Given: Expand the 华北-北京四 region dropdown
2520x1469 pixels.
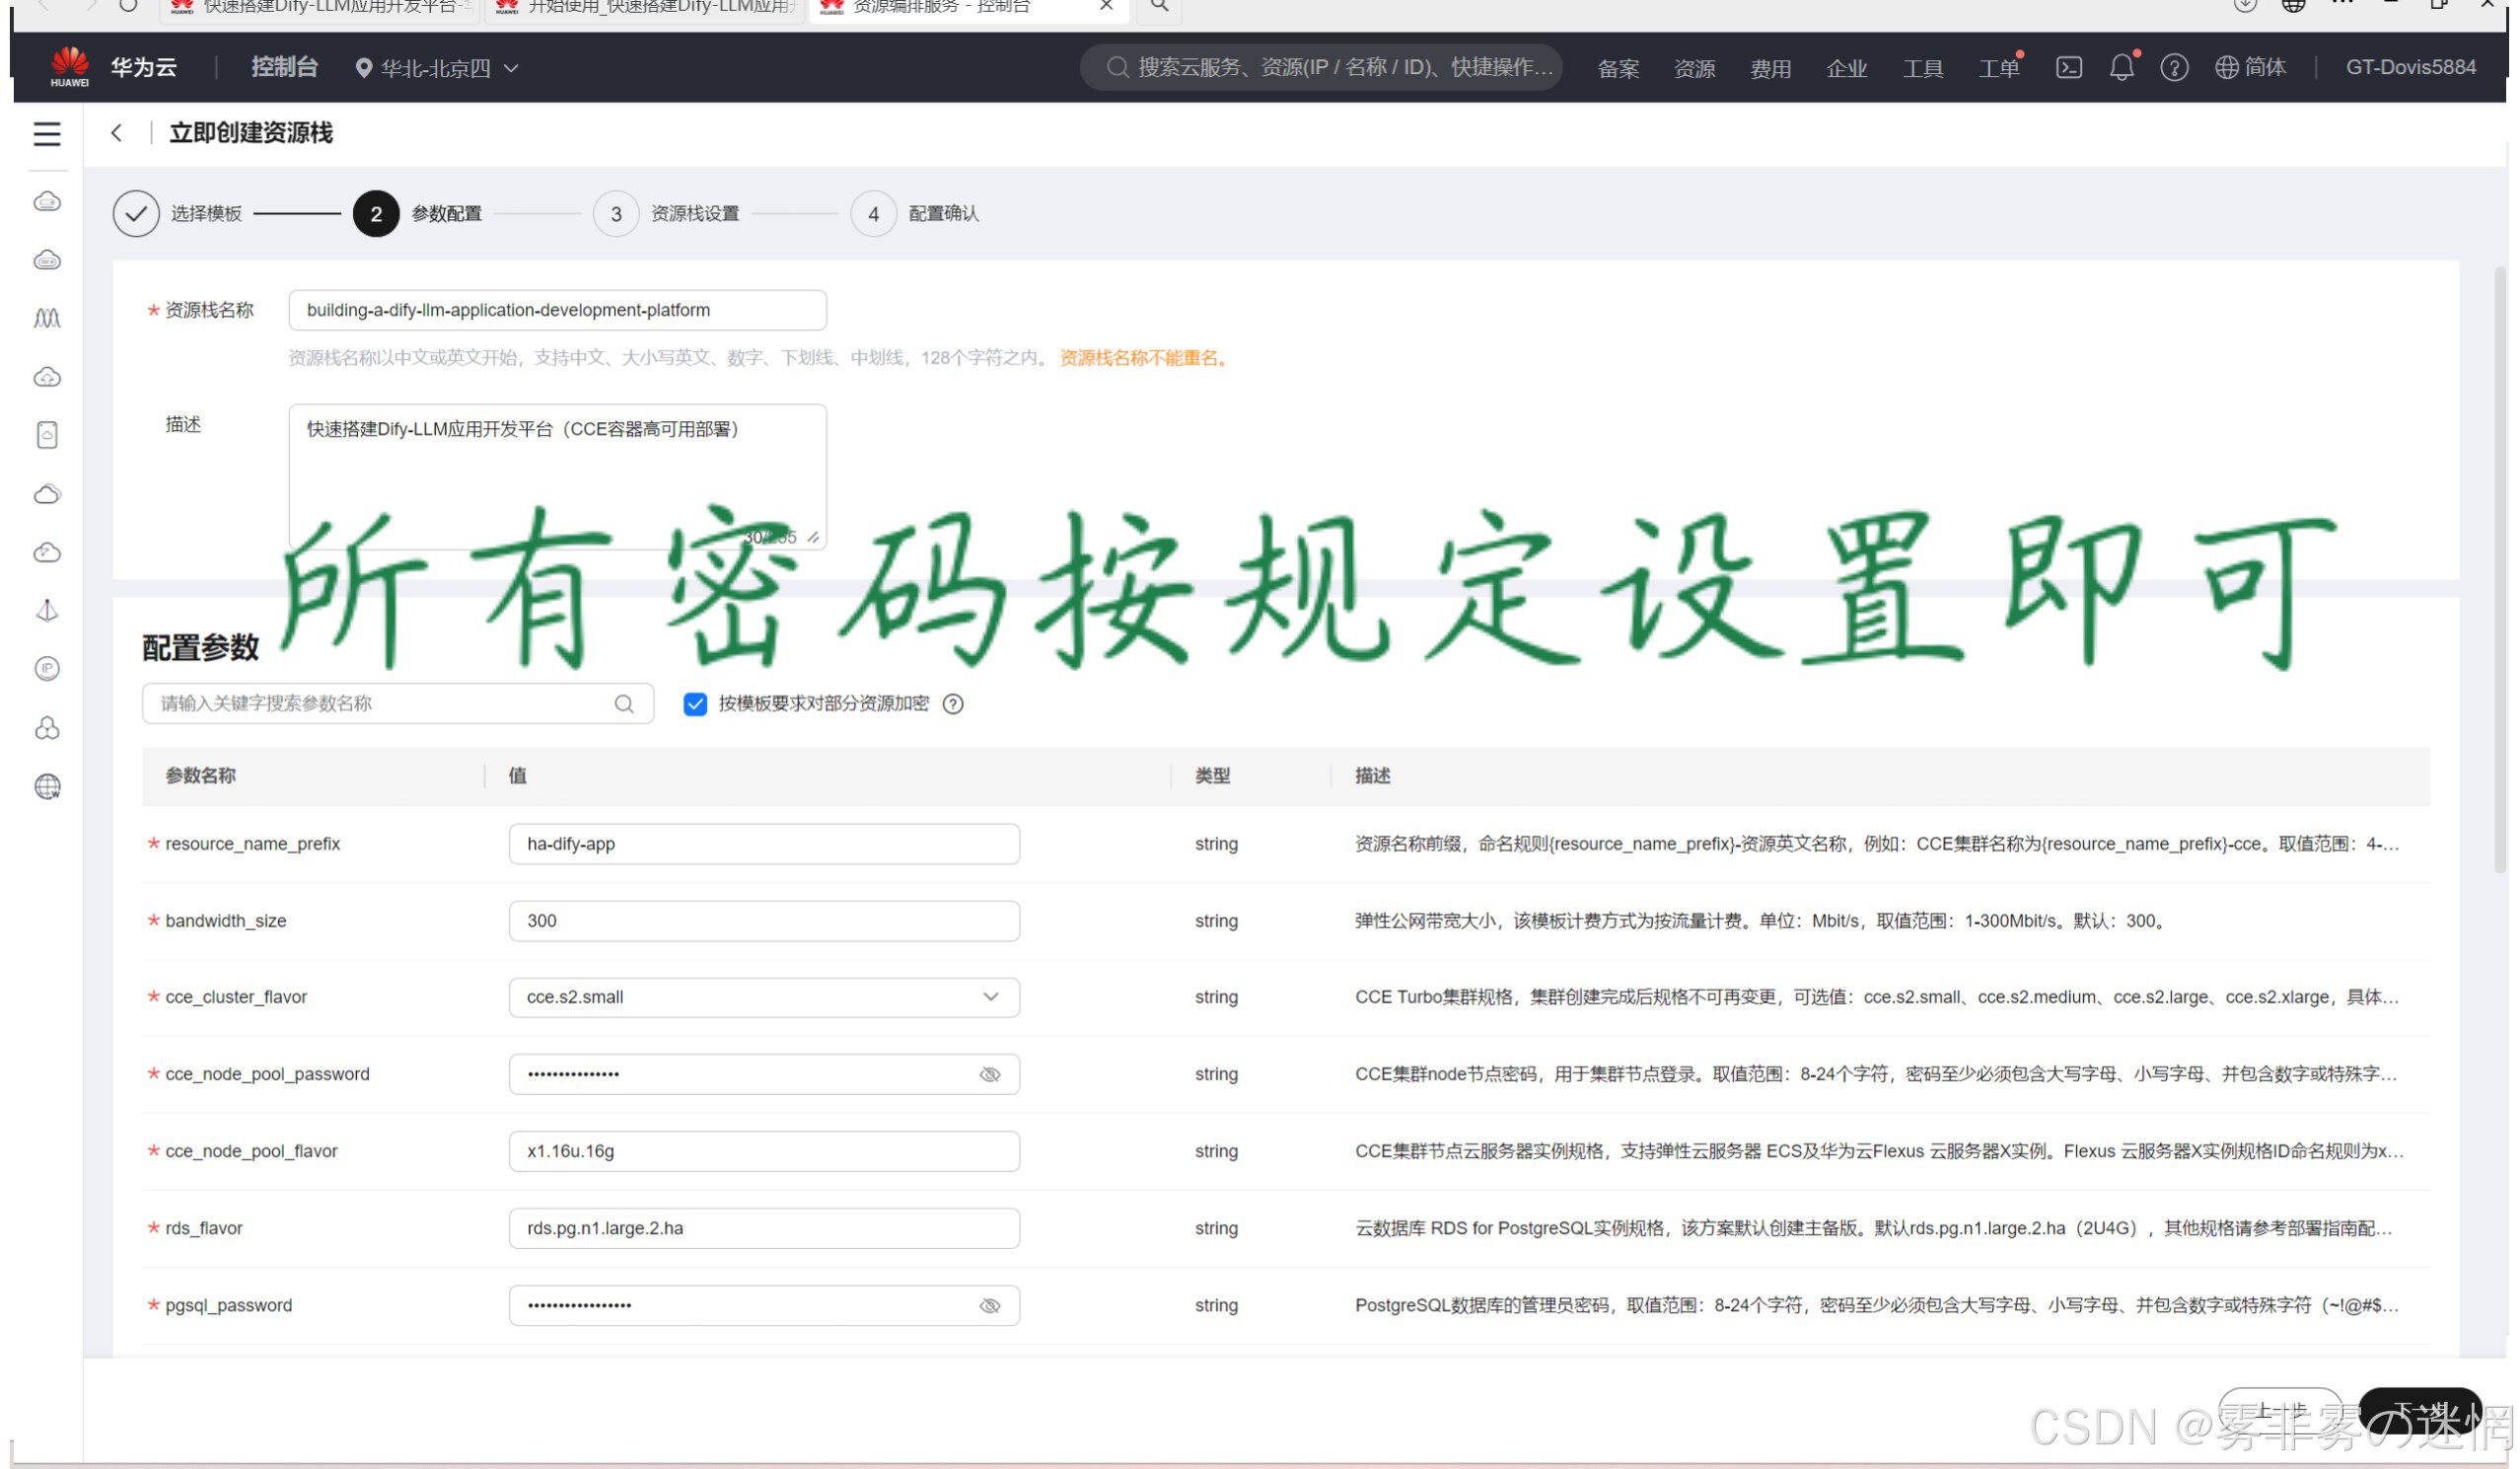Looking at the screenshot, I should click(437, 68).
